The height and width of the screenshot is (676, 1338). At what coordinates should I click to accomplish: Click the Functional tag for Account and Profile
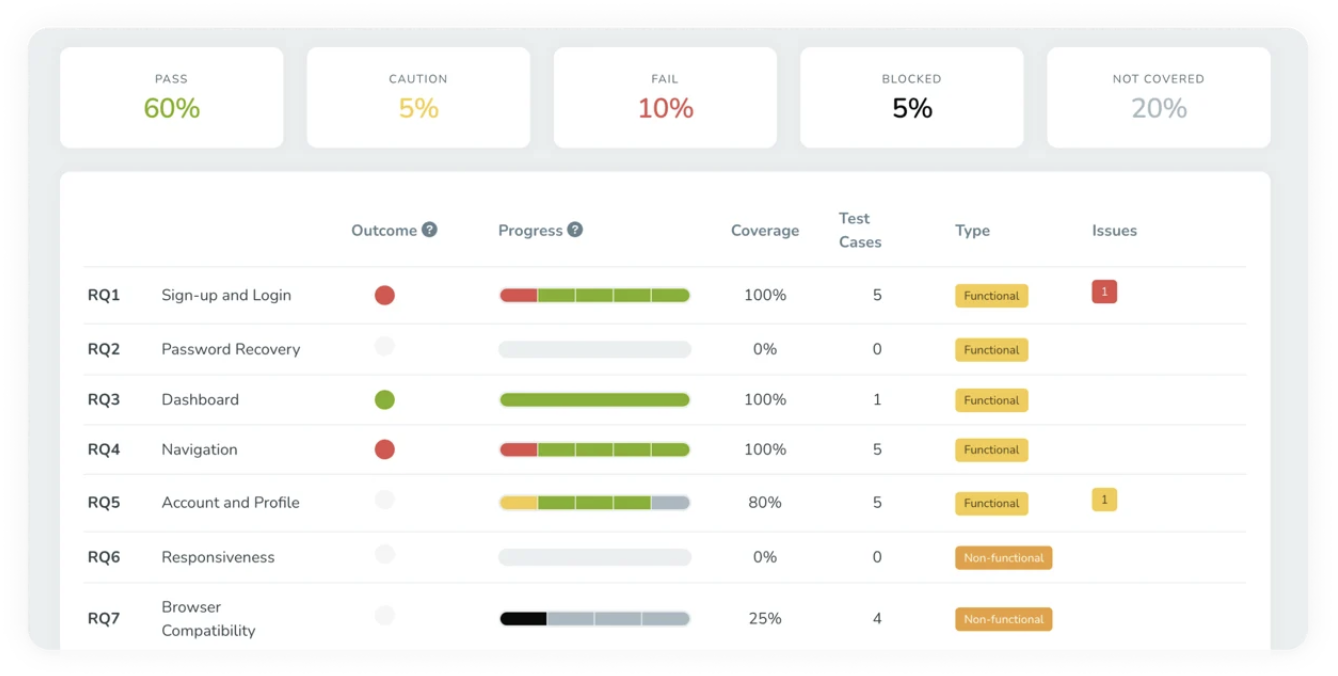pos(991,504)
